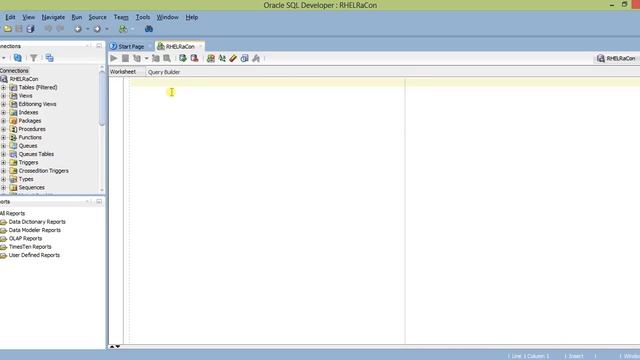
Task: Click the Forward navigation arrow icon
Action: point(97,29)
